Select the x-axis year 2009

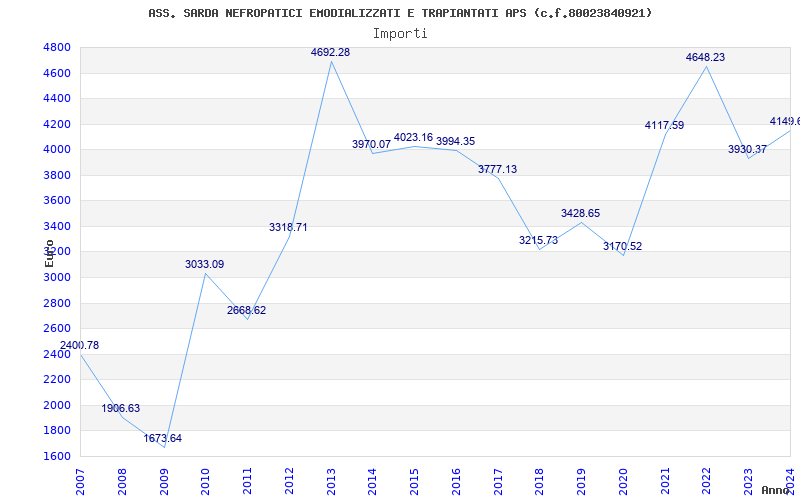(164, 482)
